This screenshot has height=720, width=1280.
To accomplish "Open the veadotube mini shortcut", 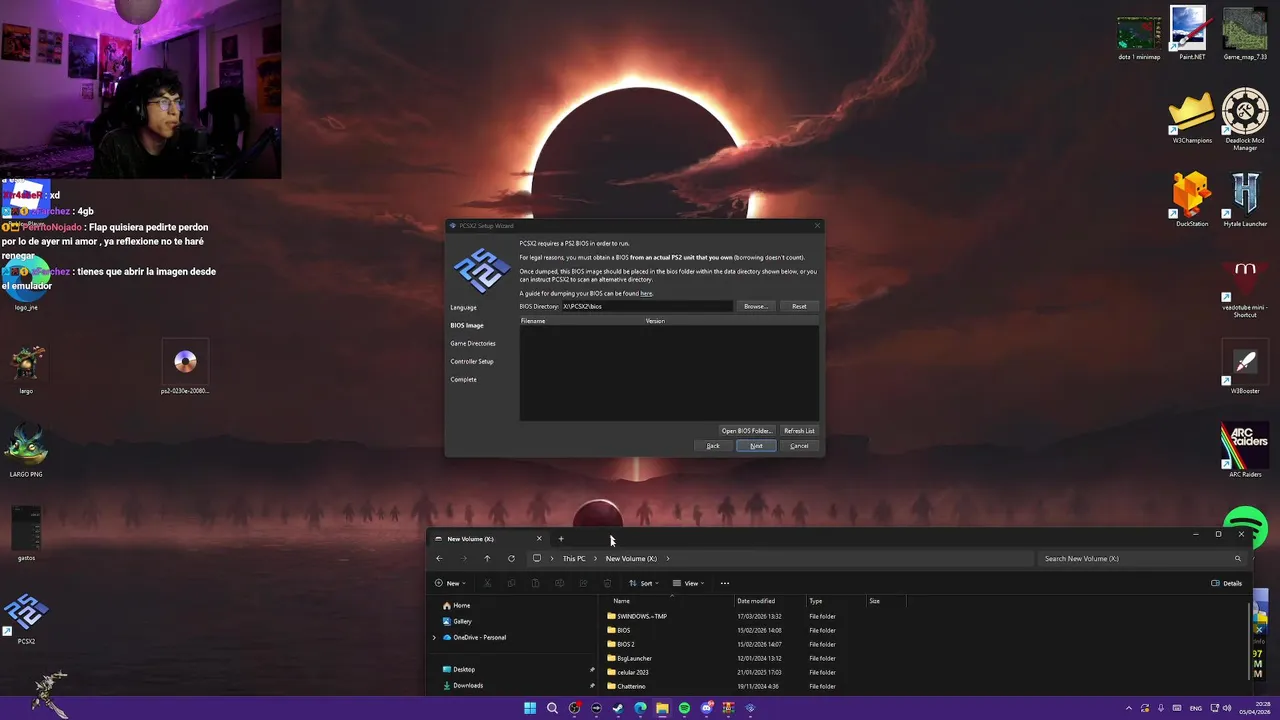I will click(x=1245, y=289).
